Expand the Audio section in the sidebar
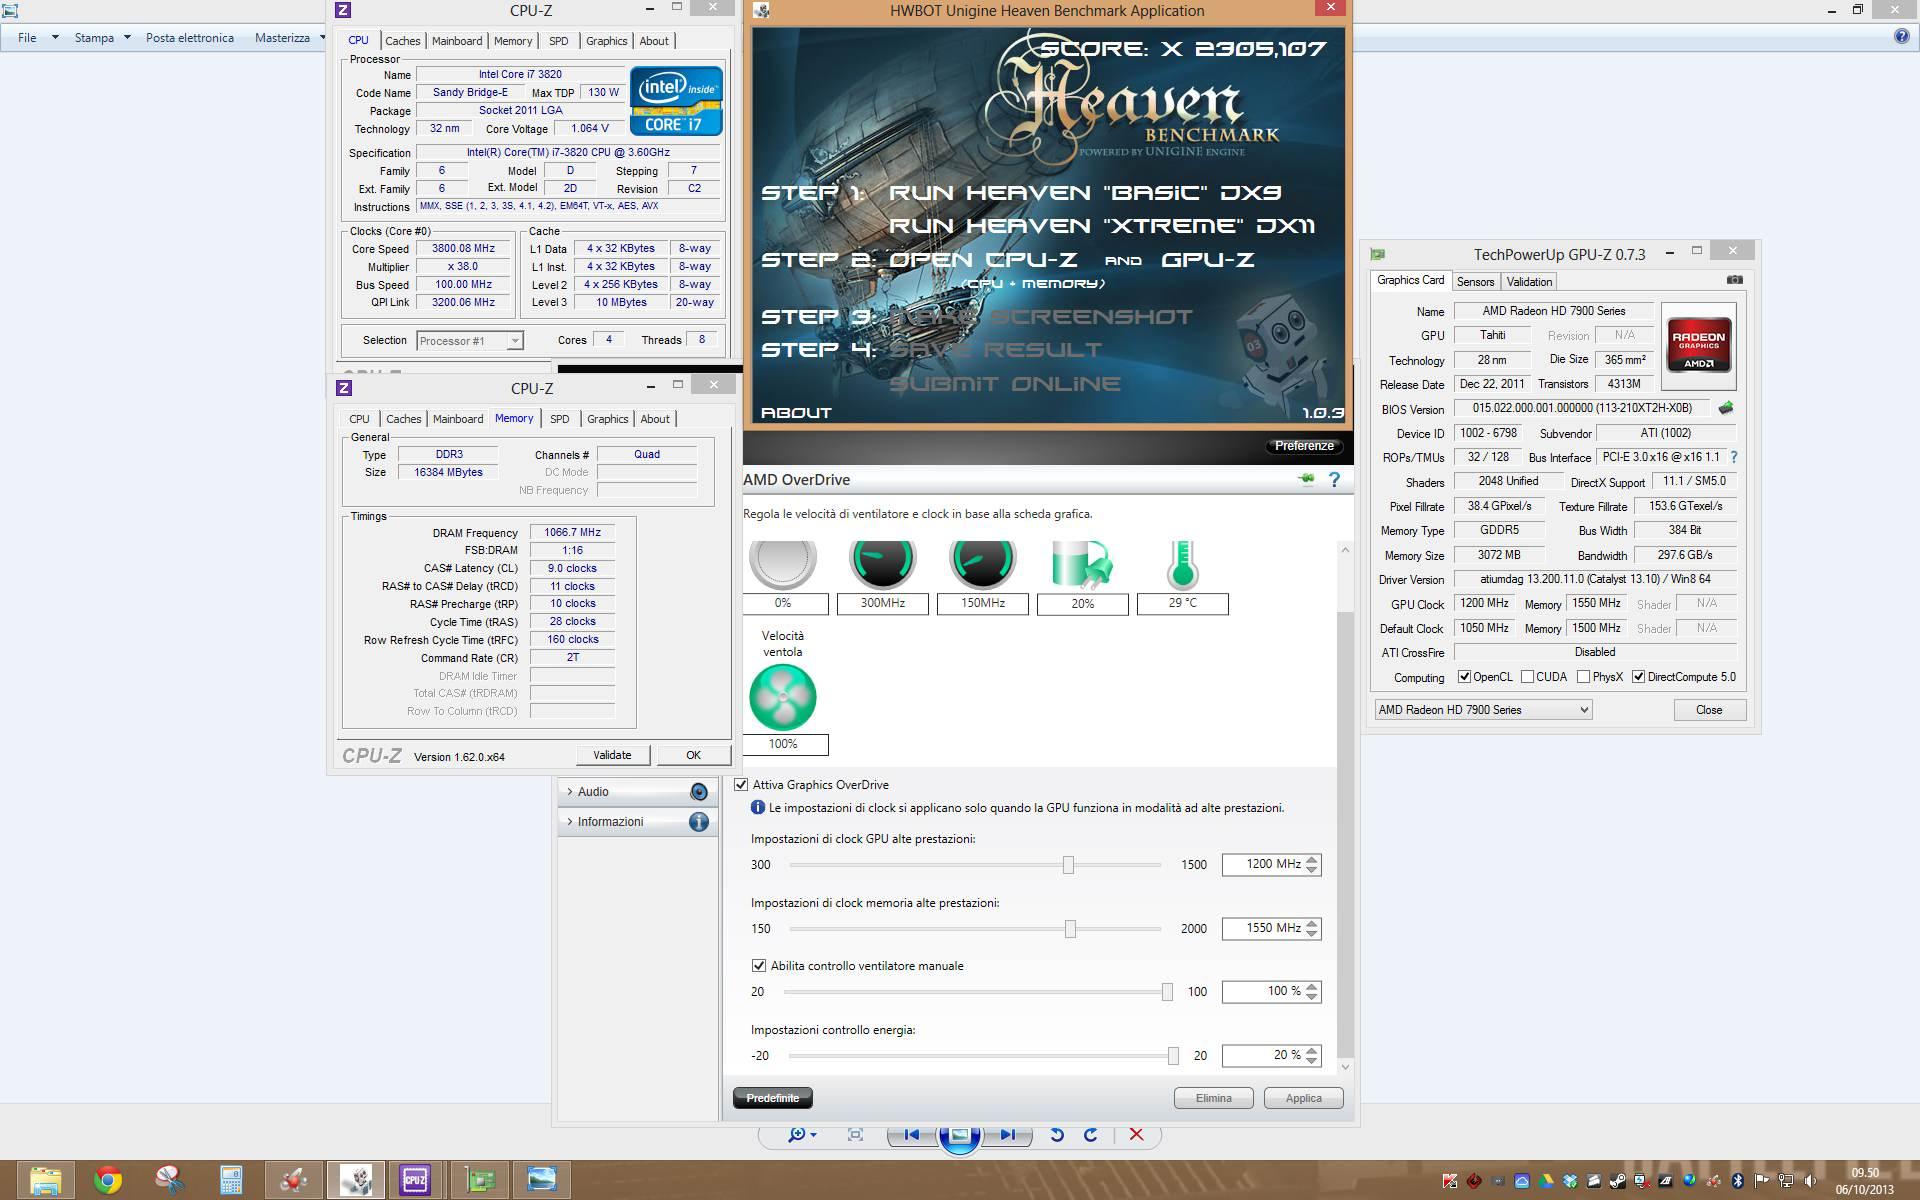 [x=638, y=792]
